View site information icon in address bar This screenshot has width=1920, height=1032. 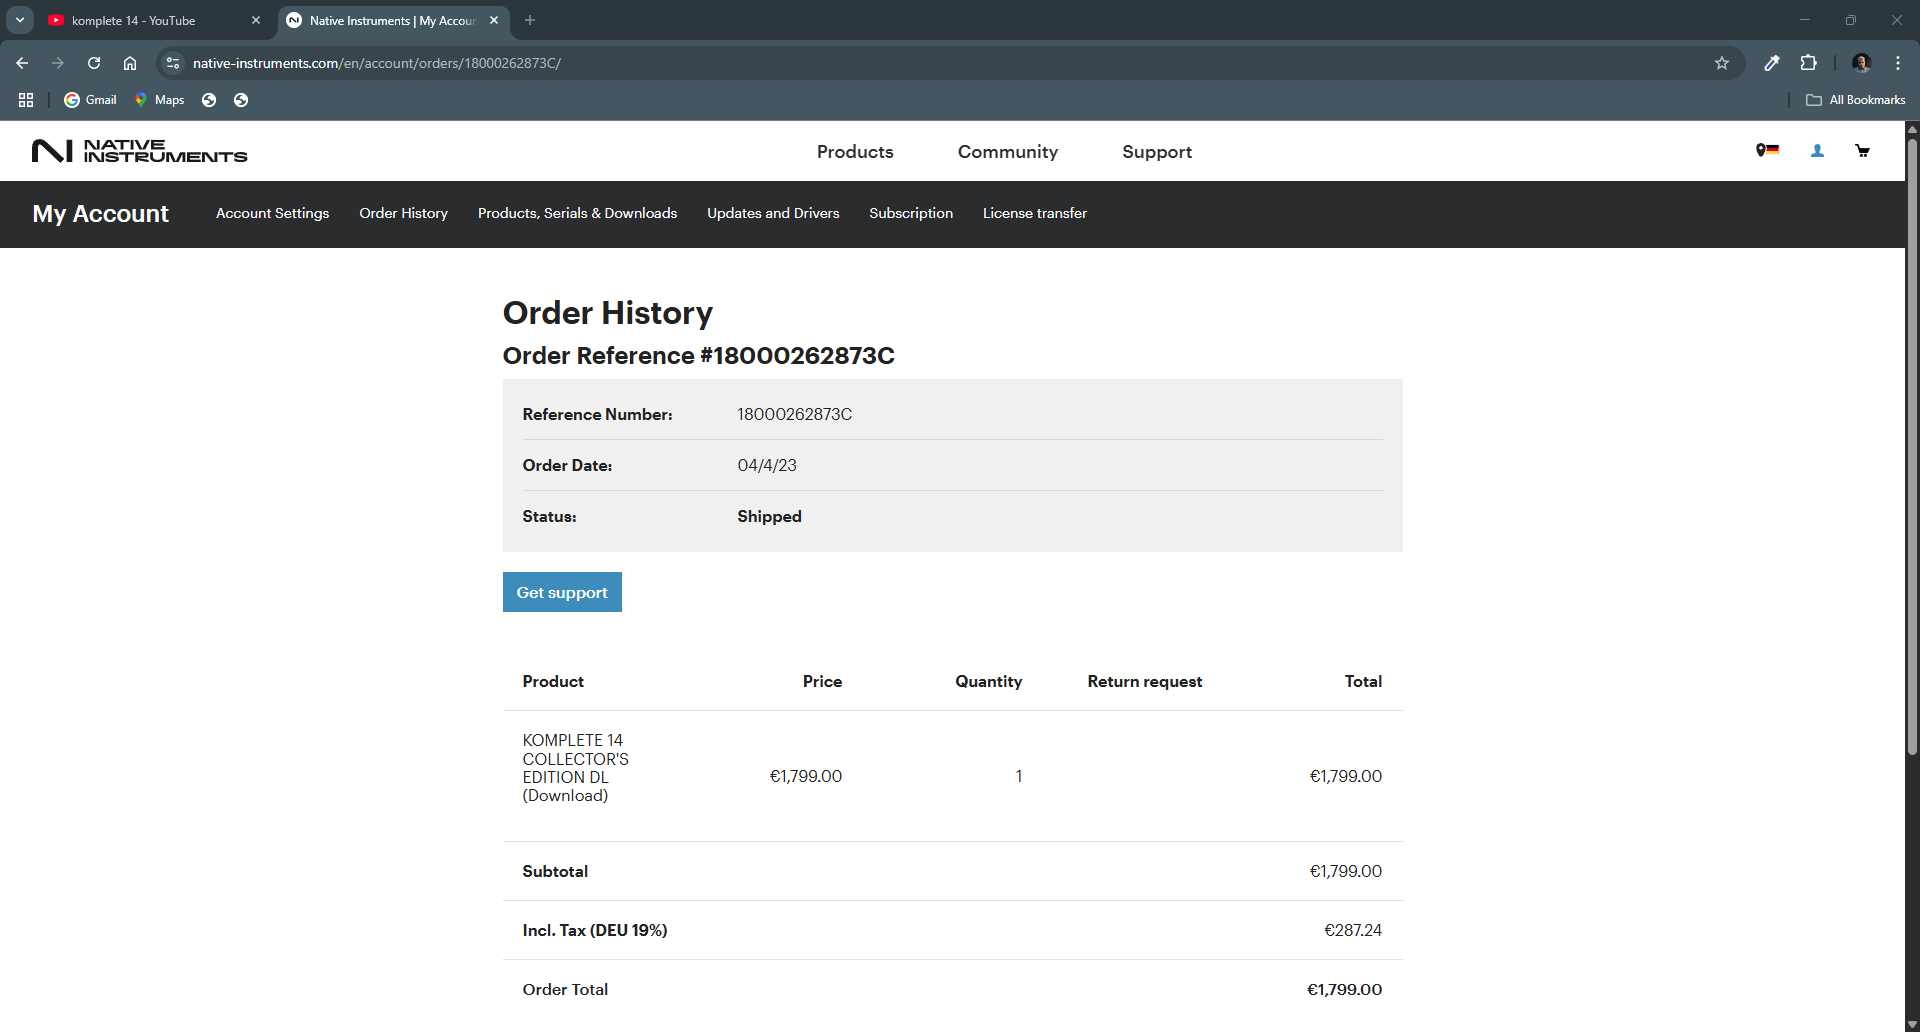click(x=173, y=63)
